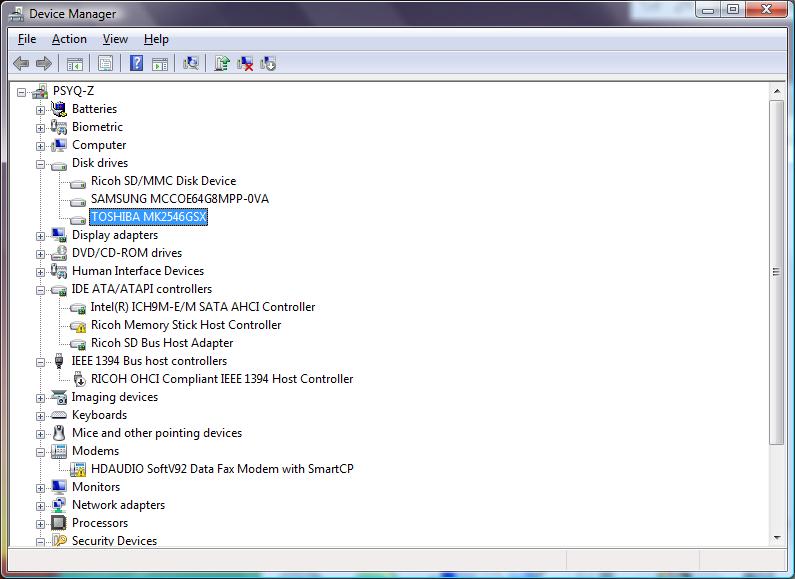
Task: Collapse the Modems node
Action: (x=41, y=452)
